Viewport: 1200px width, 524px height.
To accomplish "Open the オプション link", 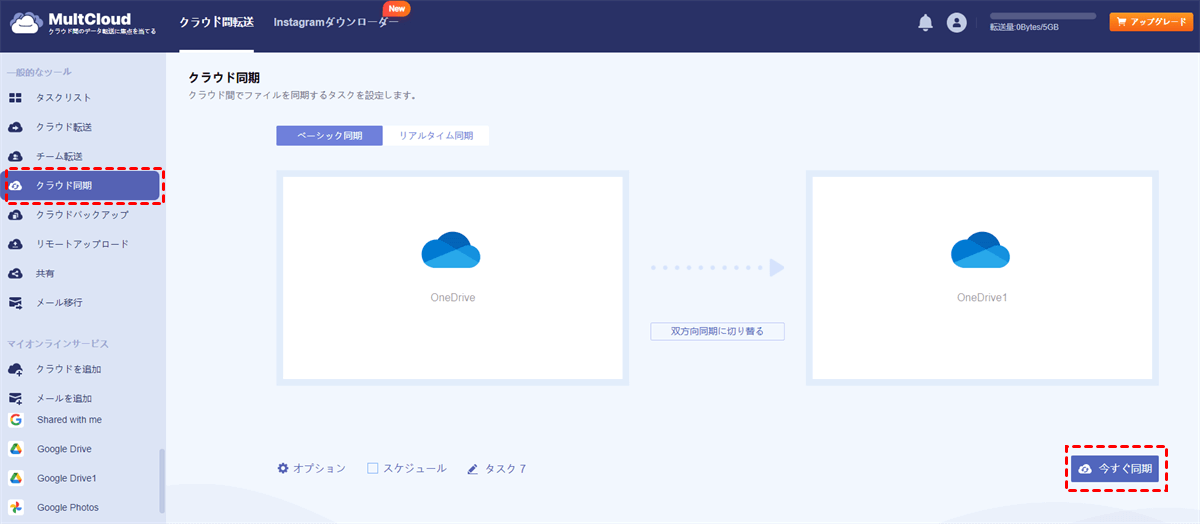I will (319, 468).
